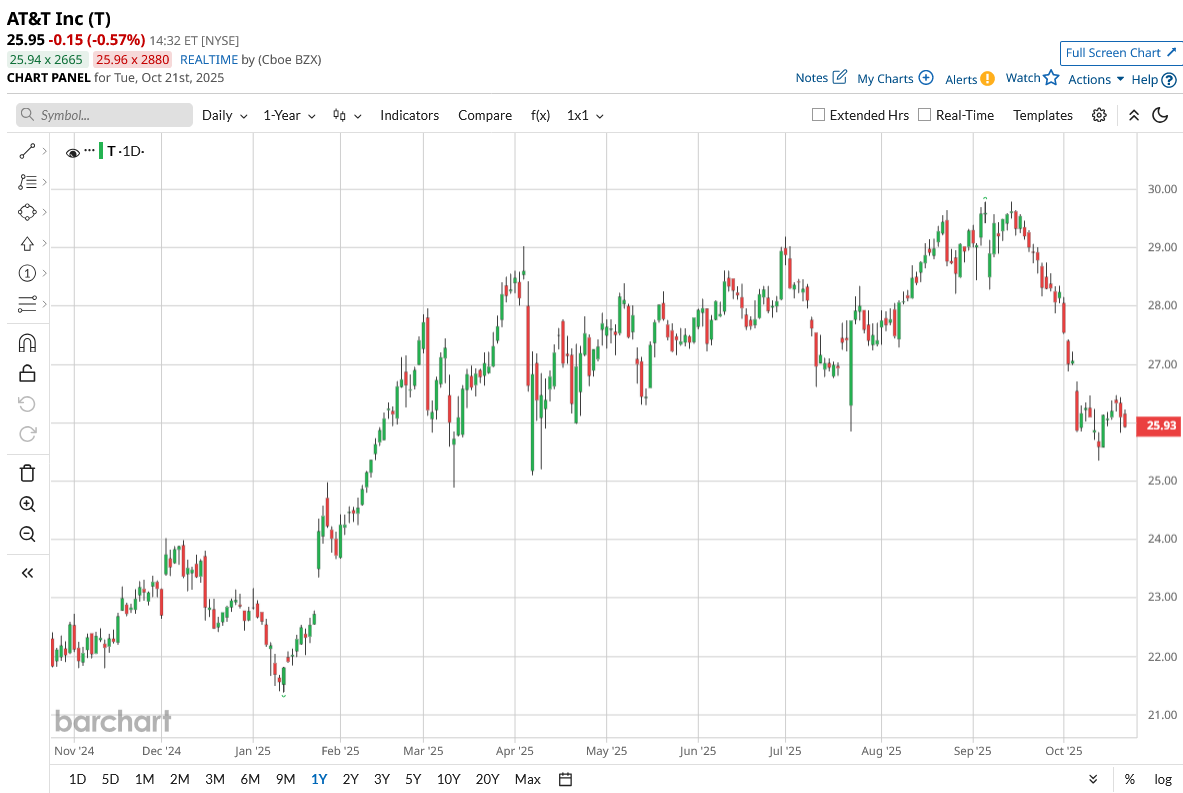
Task: Collapse the header with double up chevron
Action: [x=1134, y=115]
